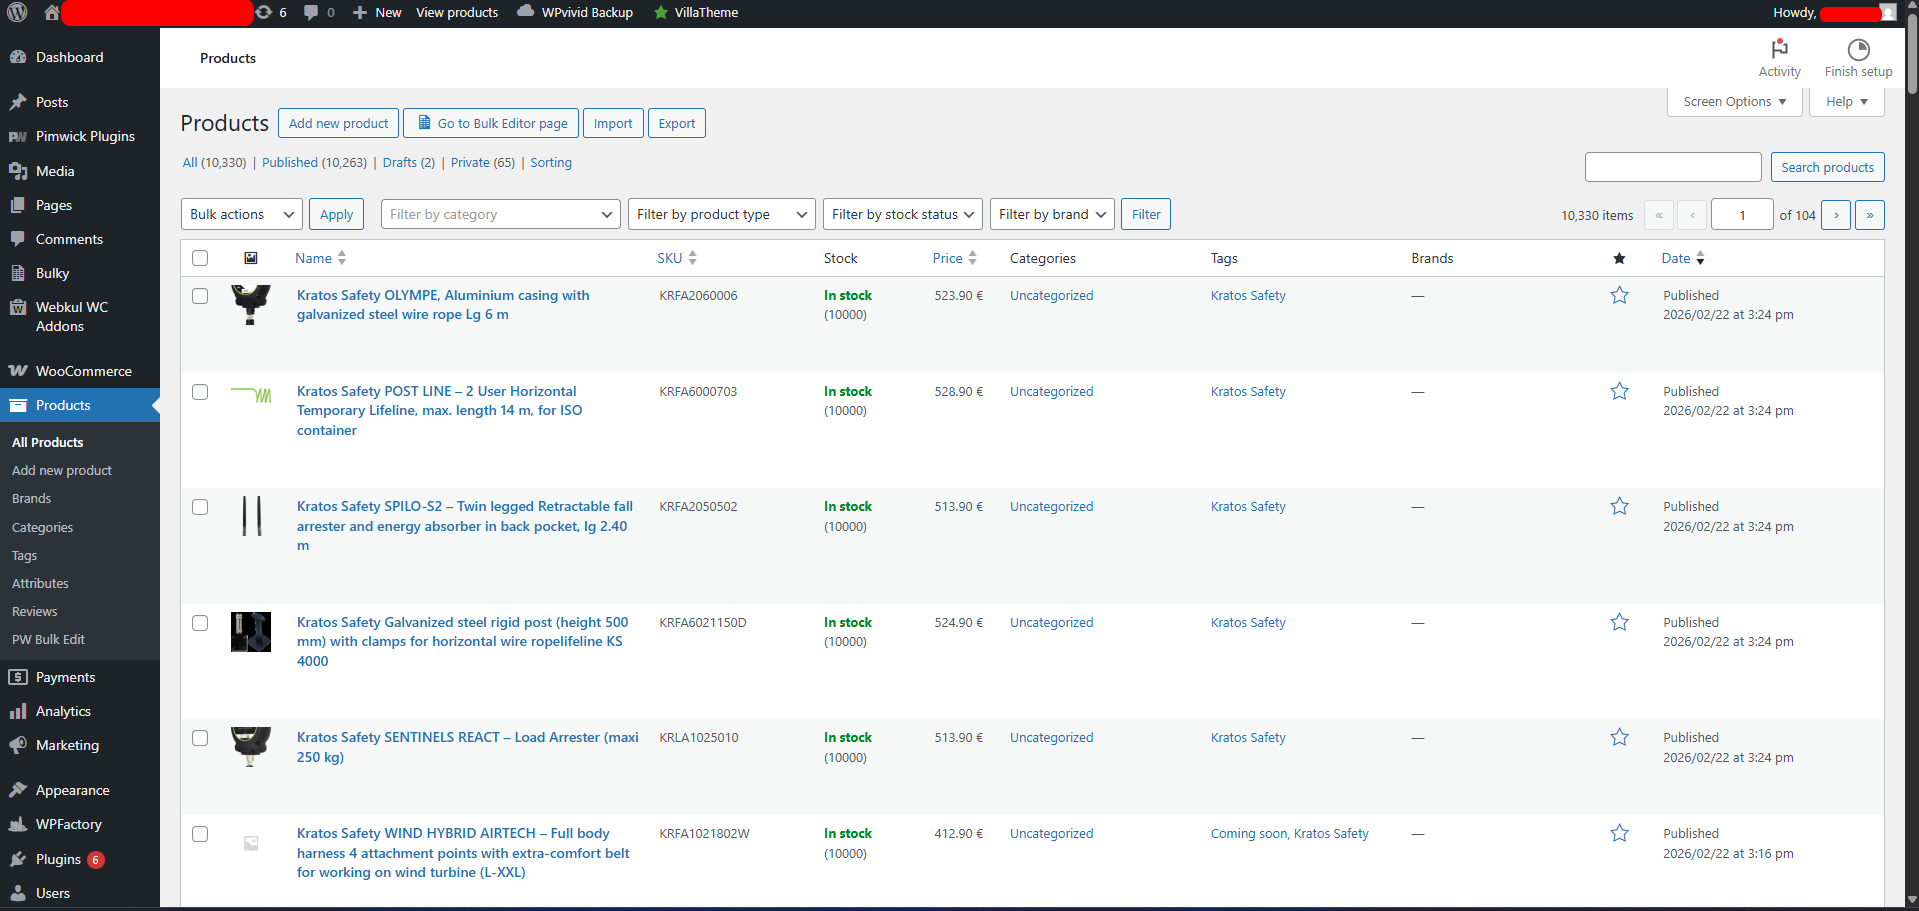Viewport: 1919px width, 911px height.
Task: Select checkbox for WIND HYBRID AIRTECH harness
Action: [x=200, y=834]
